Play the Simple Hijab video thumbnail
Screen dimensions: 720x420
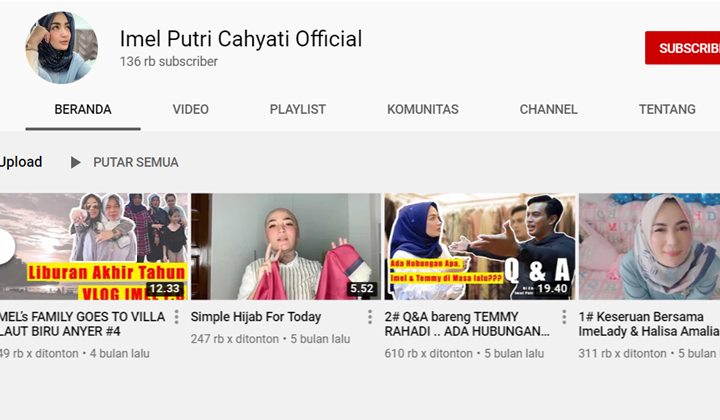point(286,246)
